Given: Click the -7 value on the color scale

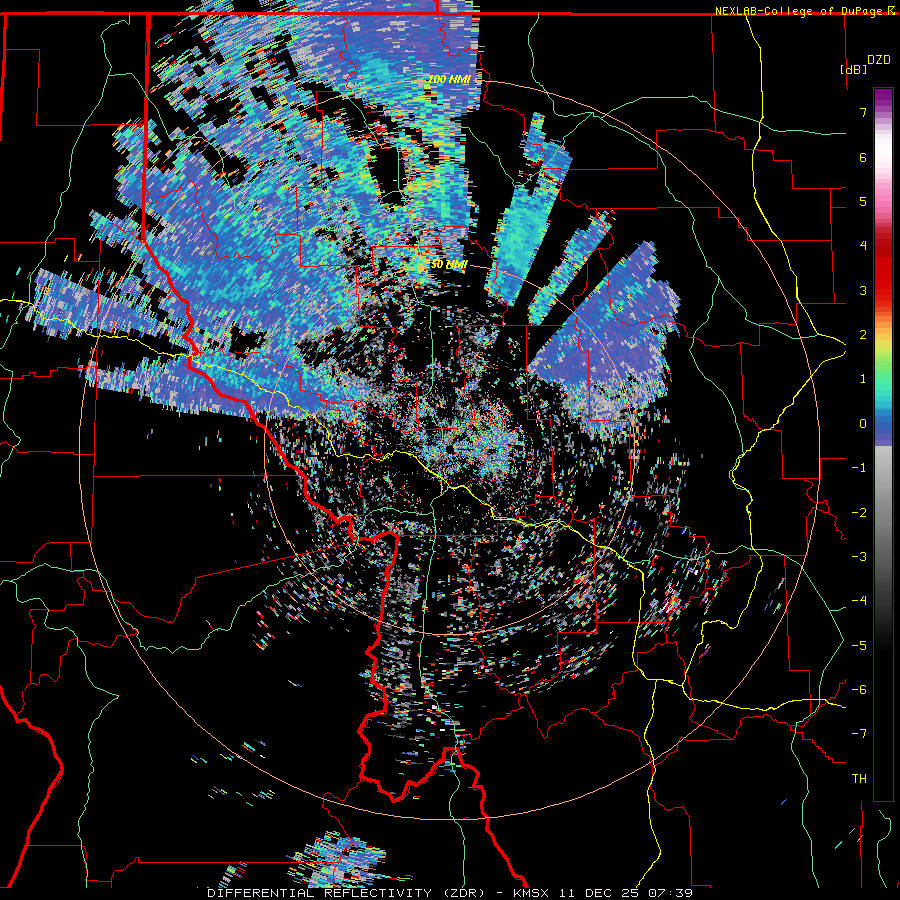Looking at the screenshot, I should coord(859,734).
